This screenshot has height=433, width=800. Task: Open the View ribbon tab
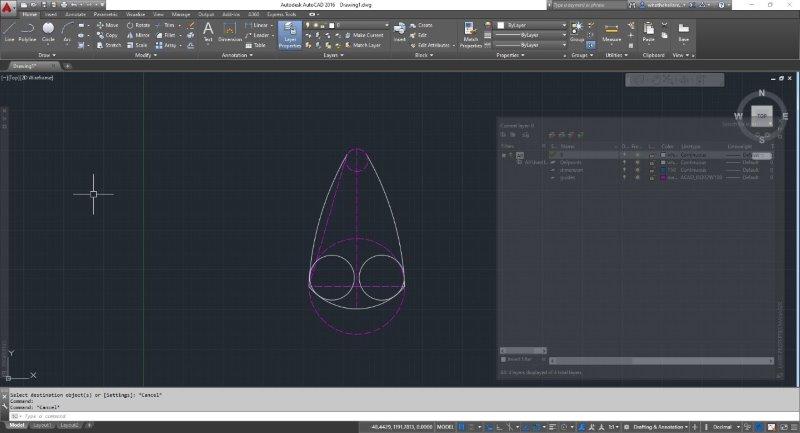(159, 14)
